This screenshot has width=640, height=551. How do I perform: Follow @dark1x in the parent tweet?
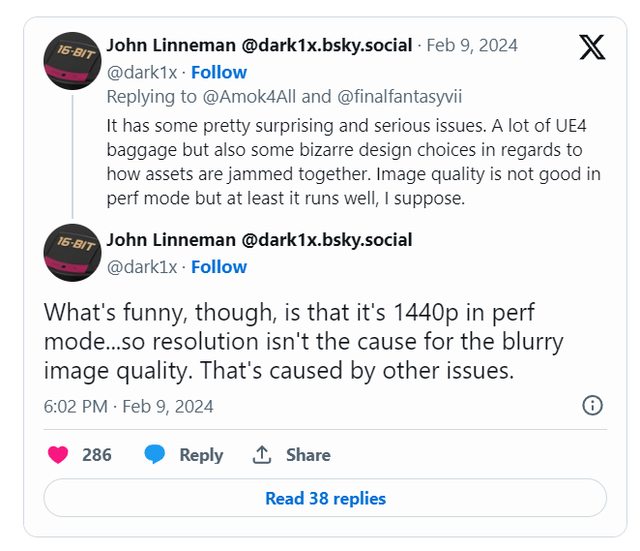[219, 73]
